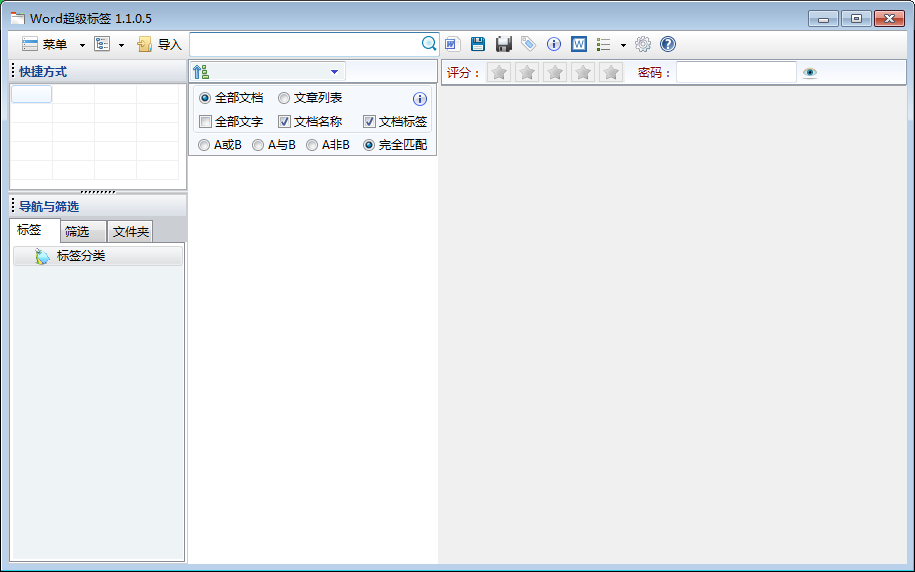Switch to the 文件夹 tab
915x572 pixels.
[130, 232]
